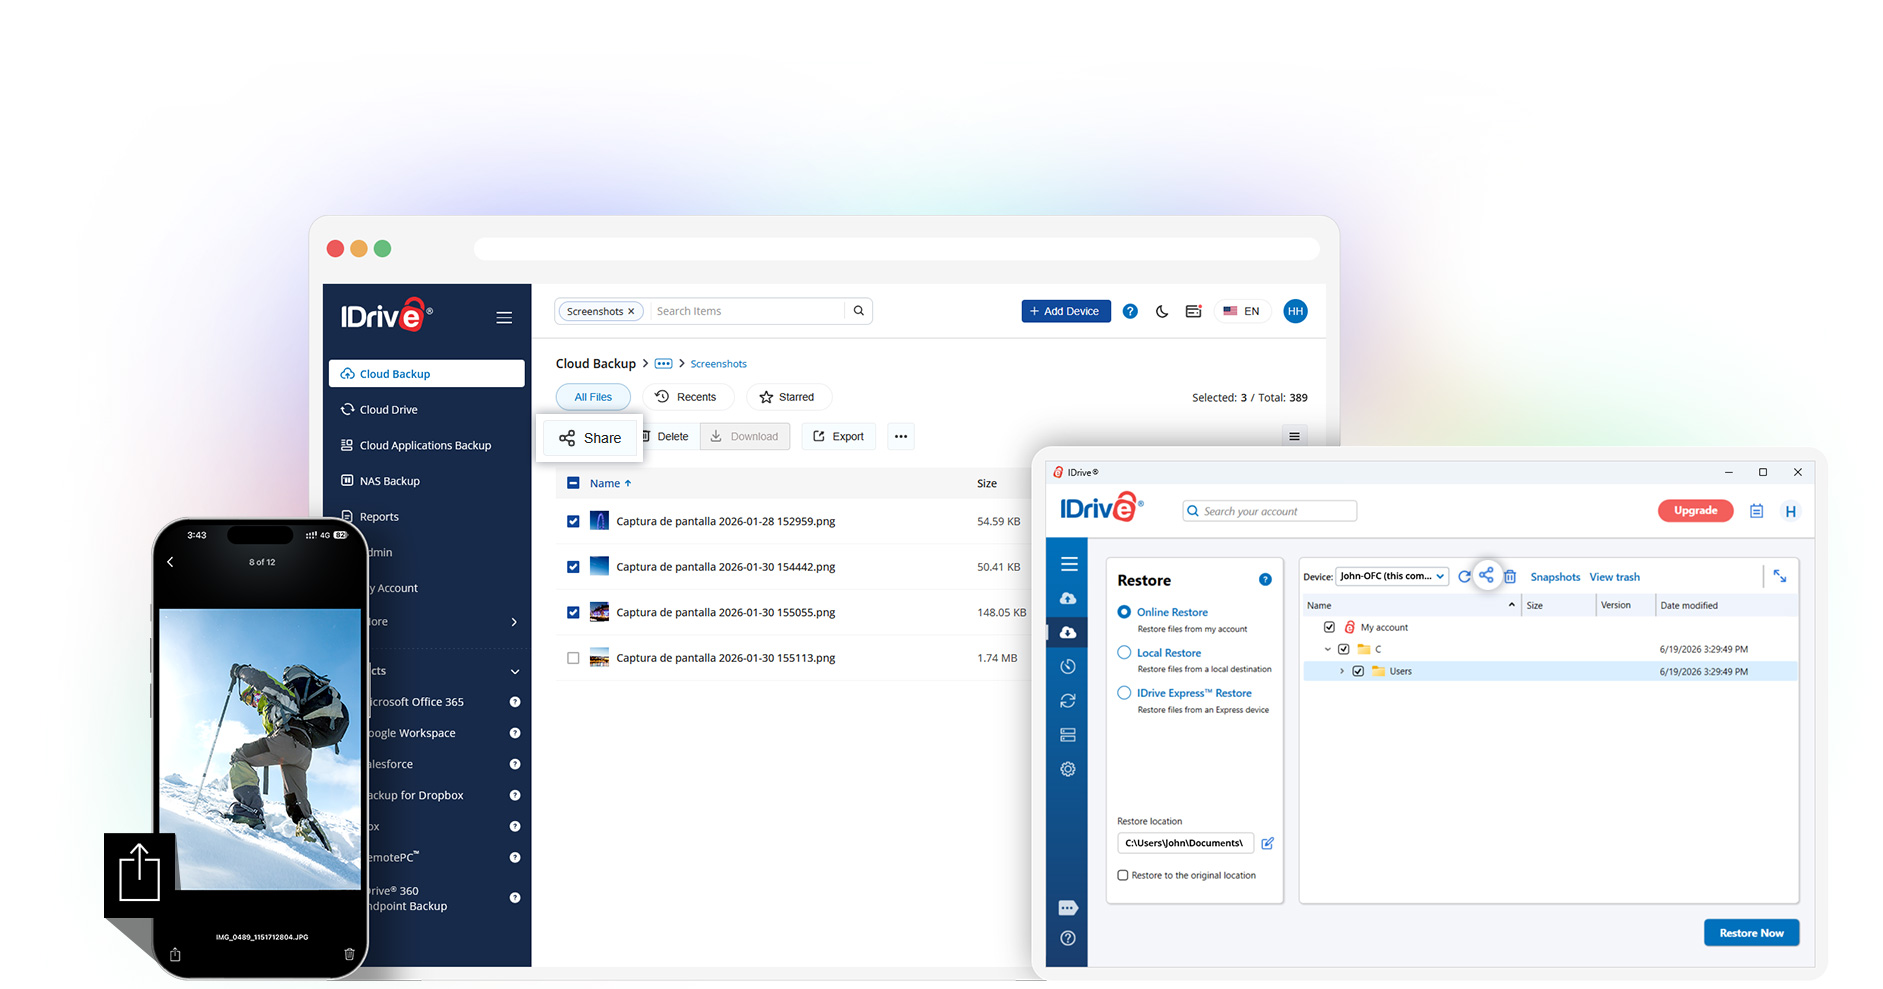The image size is (1883, 989).
Task: Expand the file pane with the diagonal arrows icon
Action: (x=1780, y=576)
